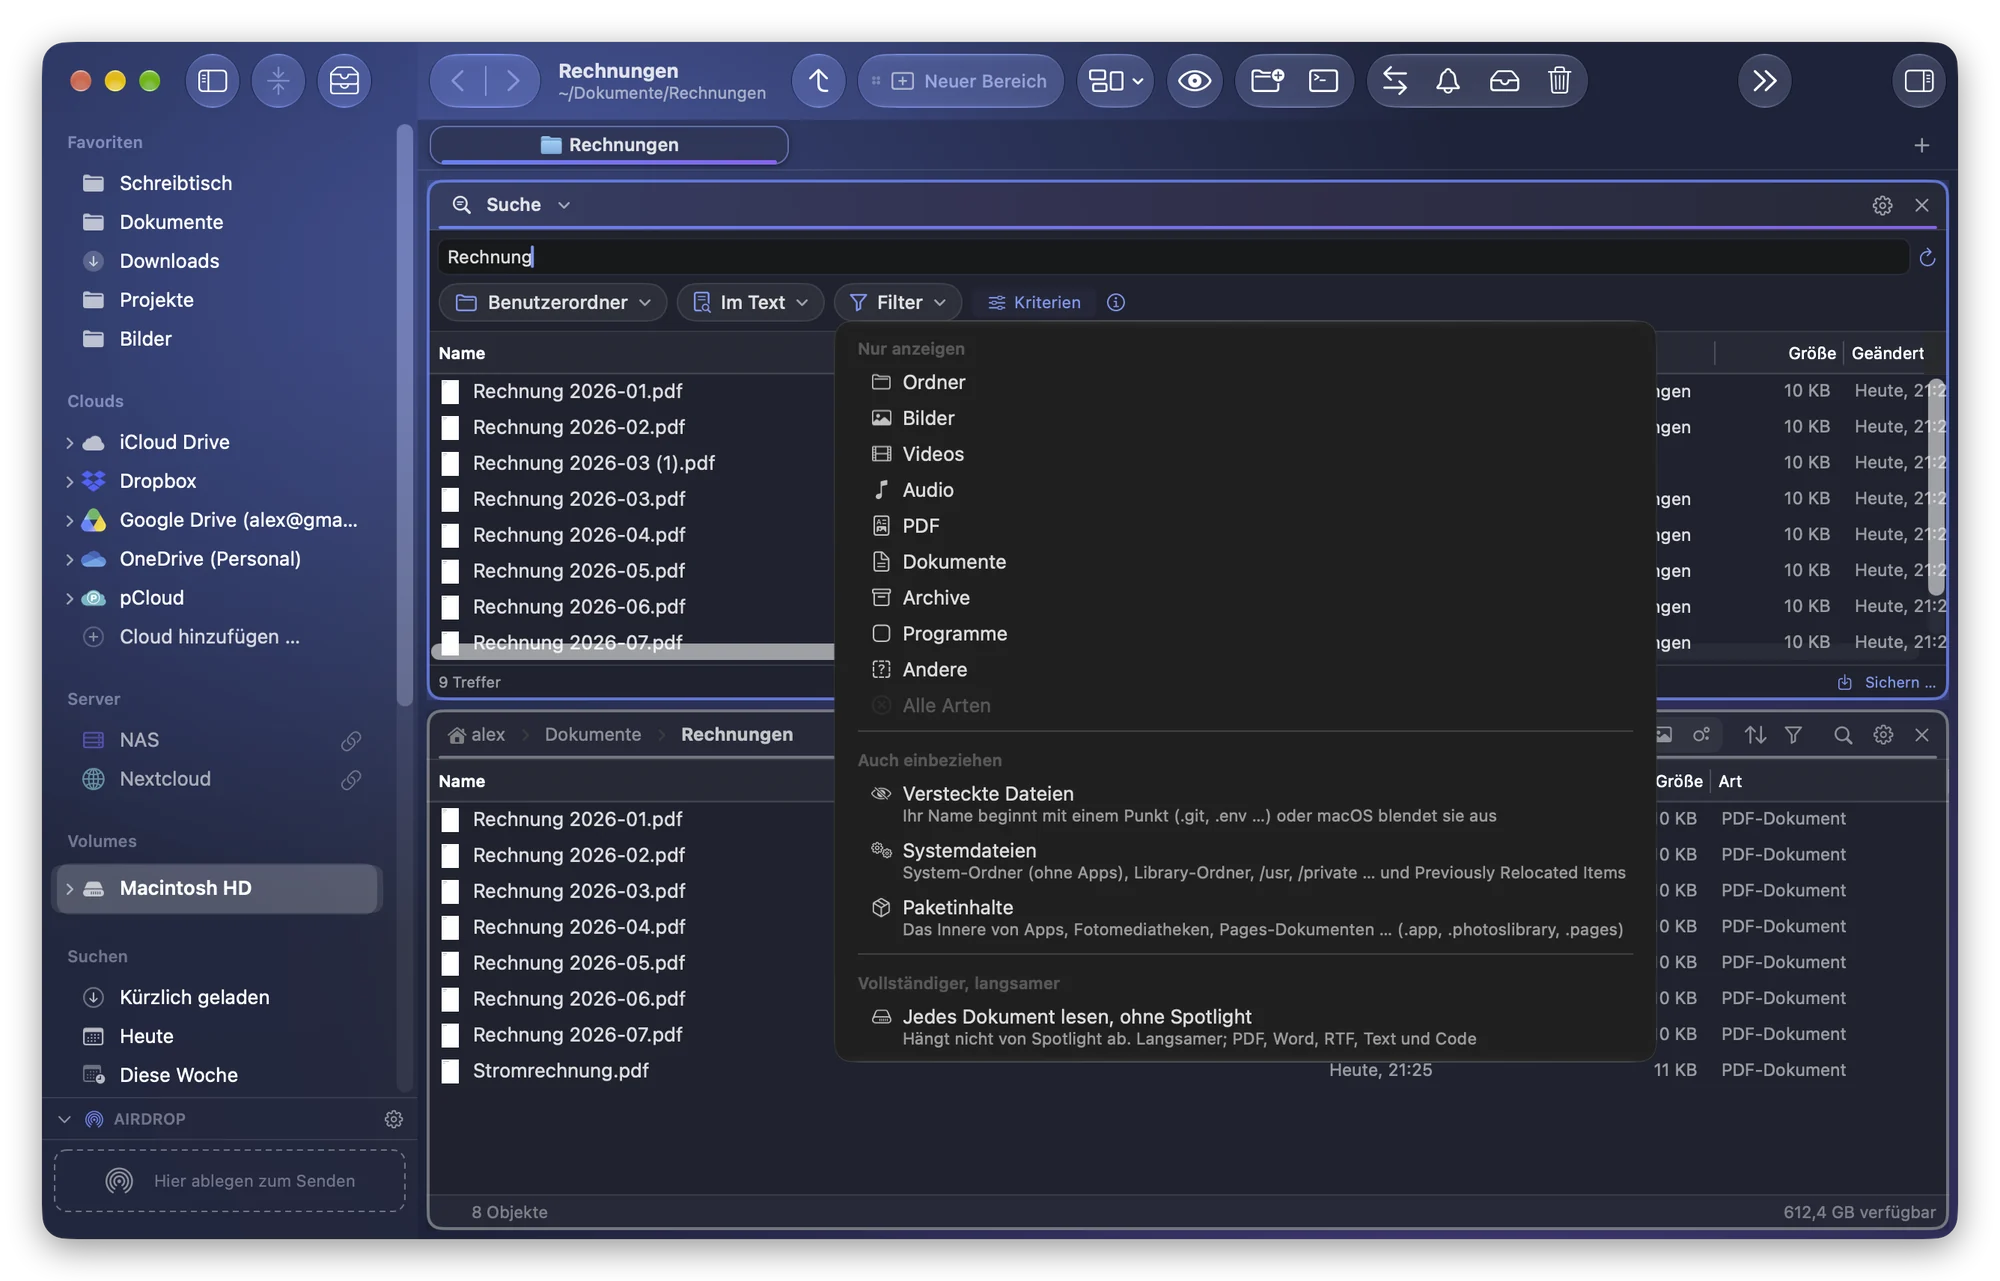Go to the parent folder with up arrow

pyautogui.click(x=819, y=81)
